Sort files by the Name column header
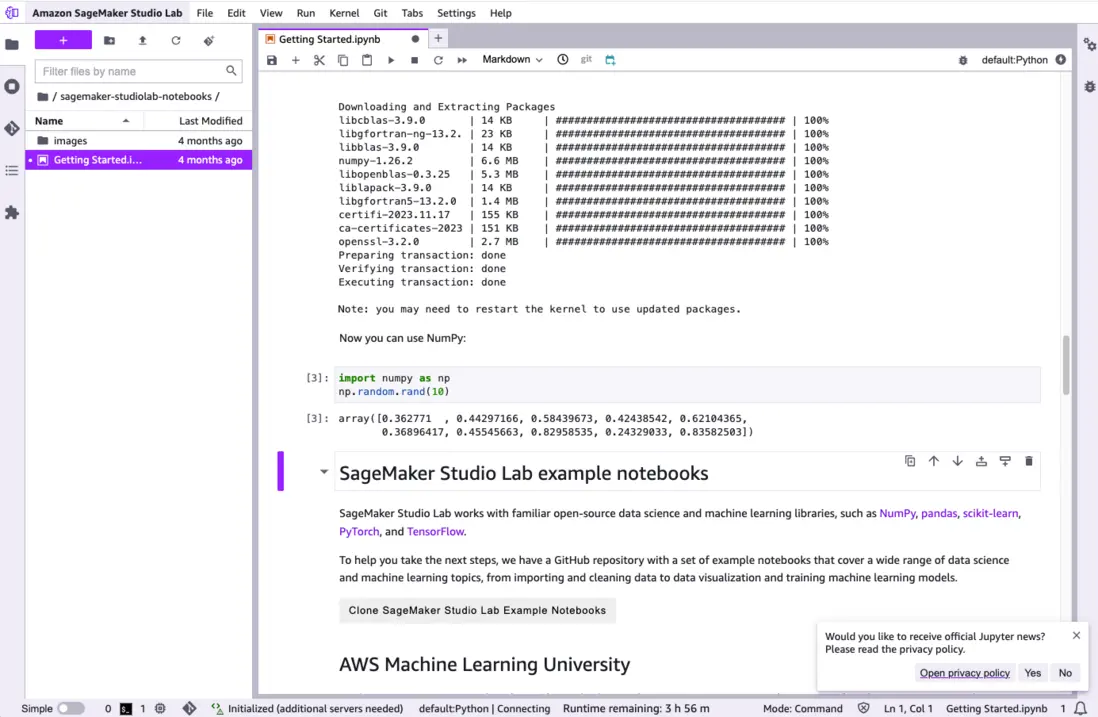 tap(50, 121)
